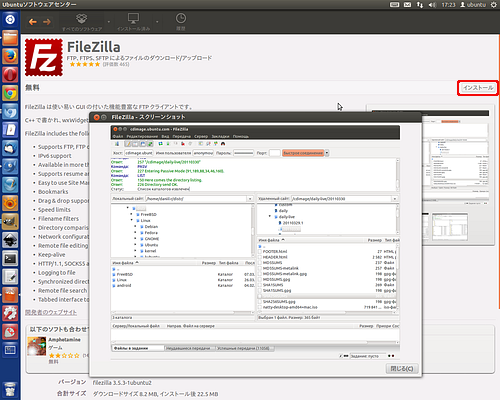The image size is (500, 400).
Task: Open the system gear menu
Action: 494,5
